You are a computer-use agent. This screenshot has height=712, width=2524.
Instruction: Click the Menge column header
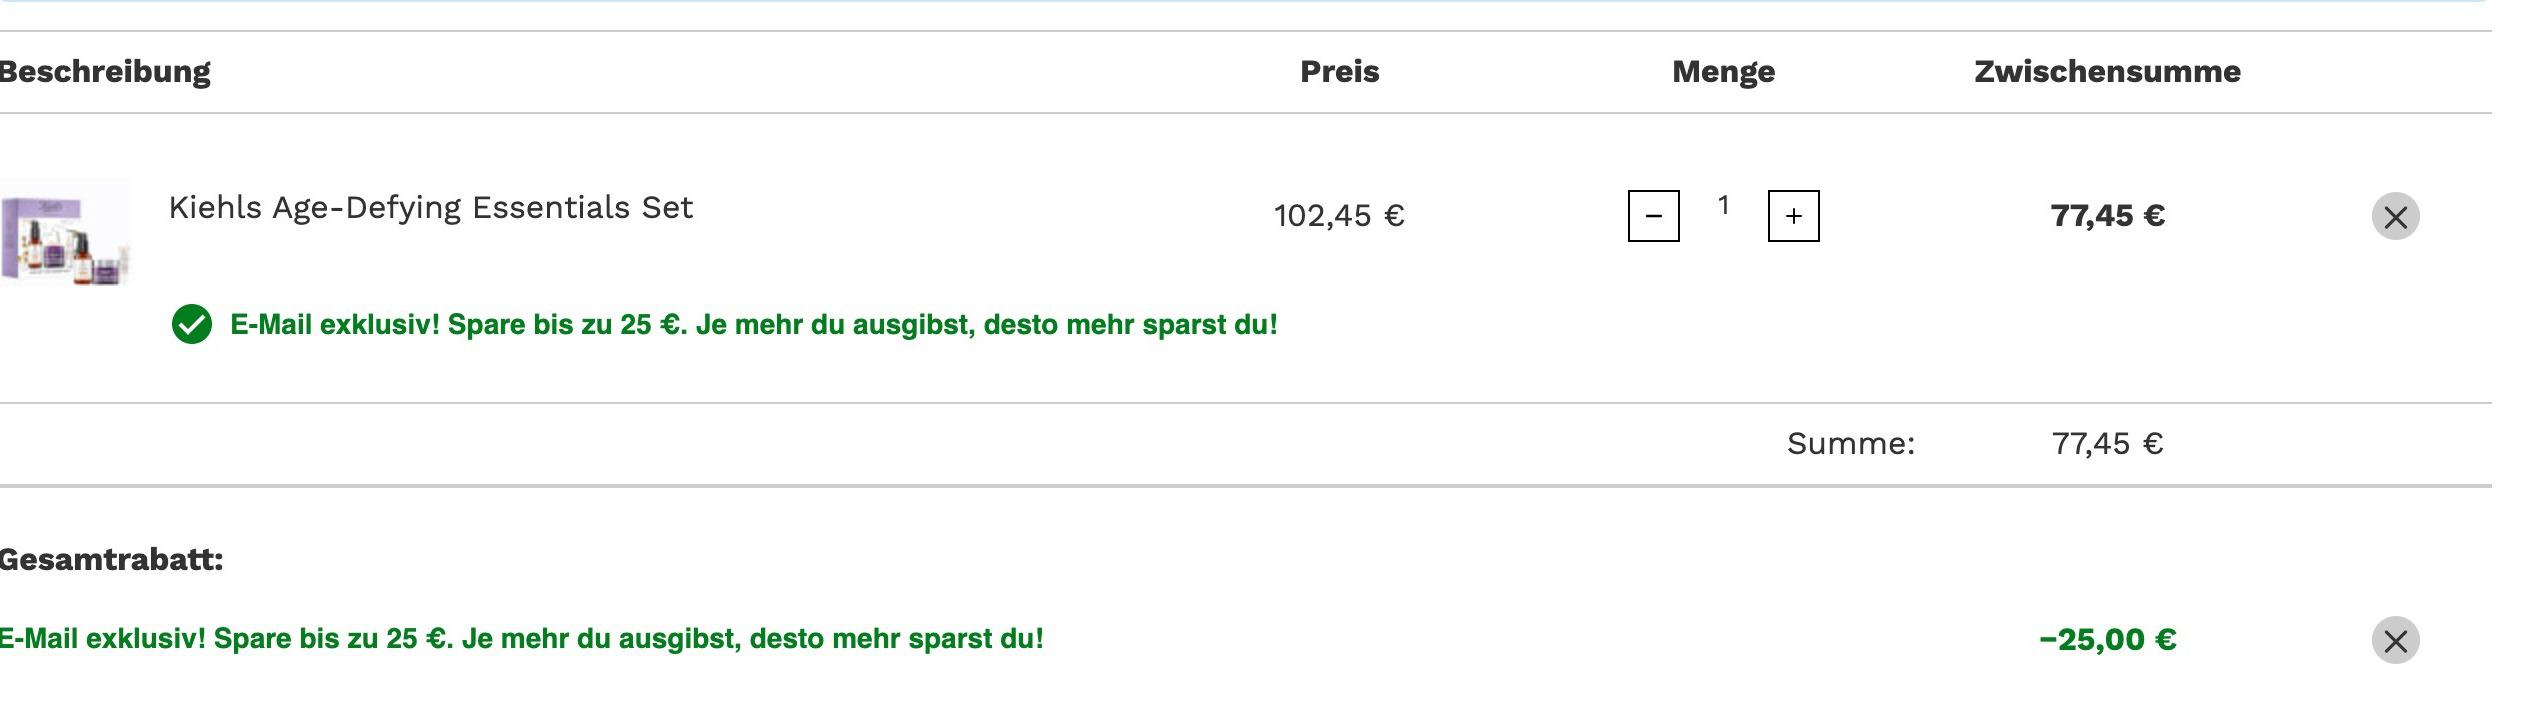1723,72
